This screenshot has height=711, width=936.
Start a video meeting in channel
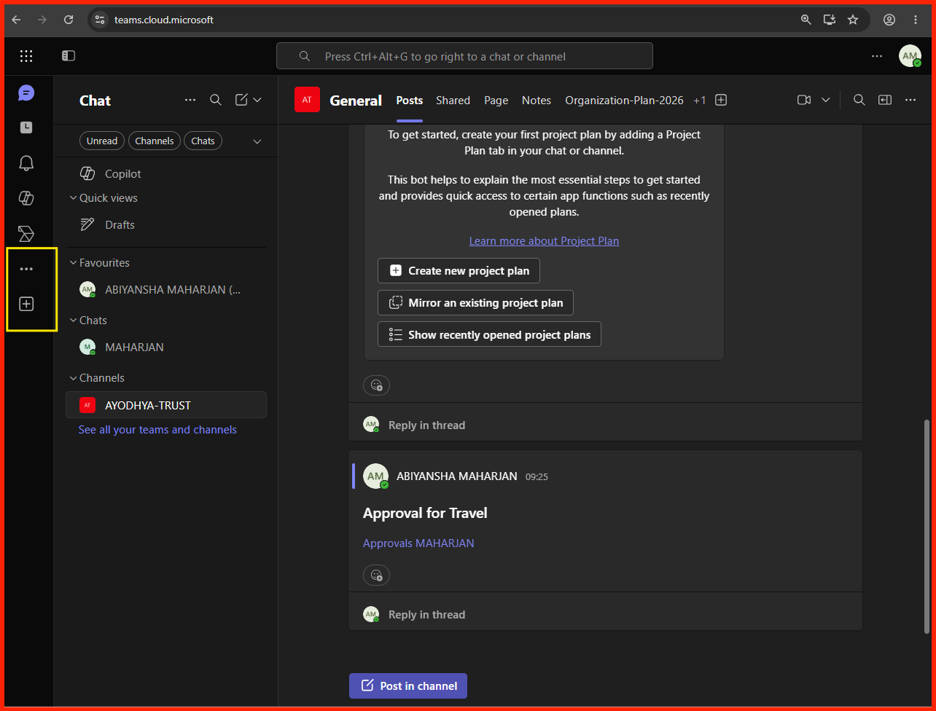tap(804, 100)
